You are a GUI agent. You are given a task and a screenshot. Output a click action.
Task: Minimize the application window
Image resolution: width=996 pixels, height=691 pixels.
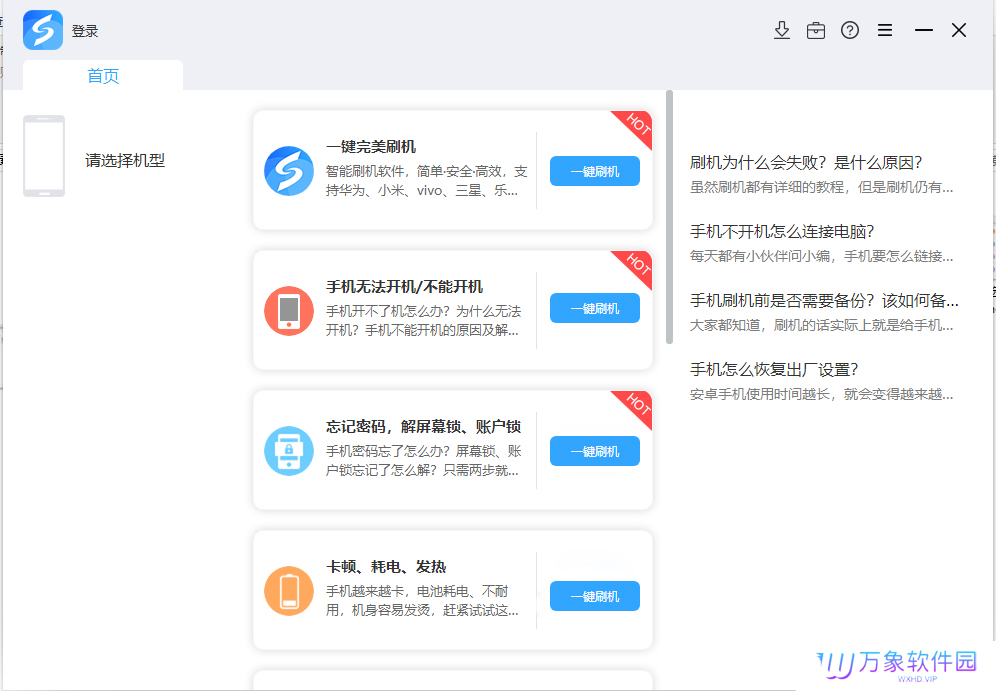coord(924,30)
